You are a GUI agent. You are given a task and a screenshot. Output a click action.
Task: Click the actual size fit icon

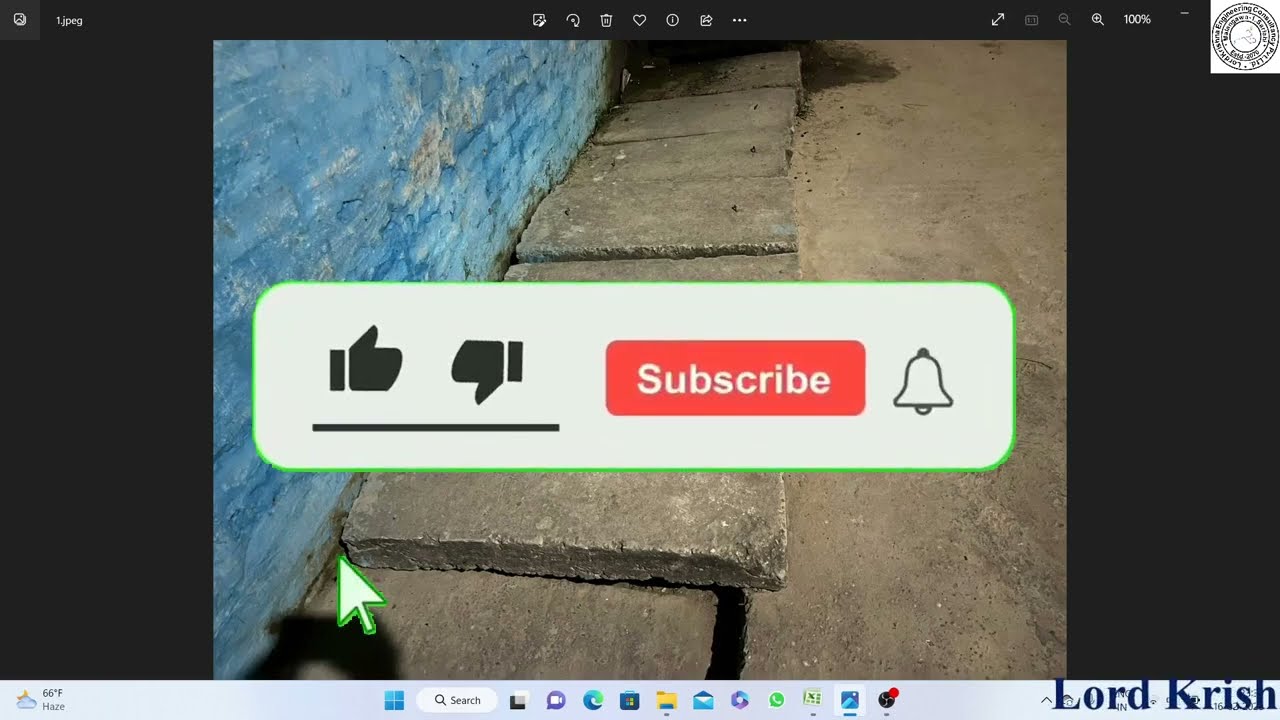coord(1032,20)
